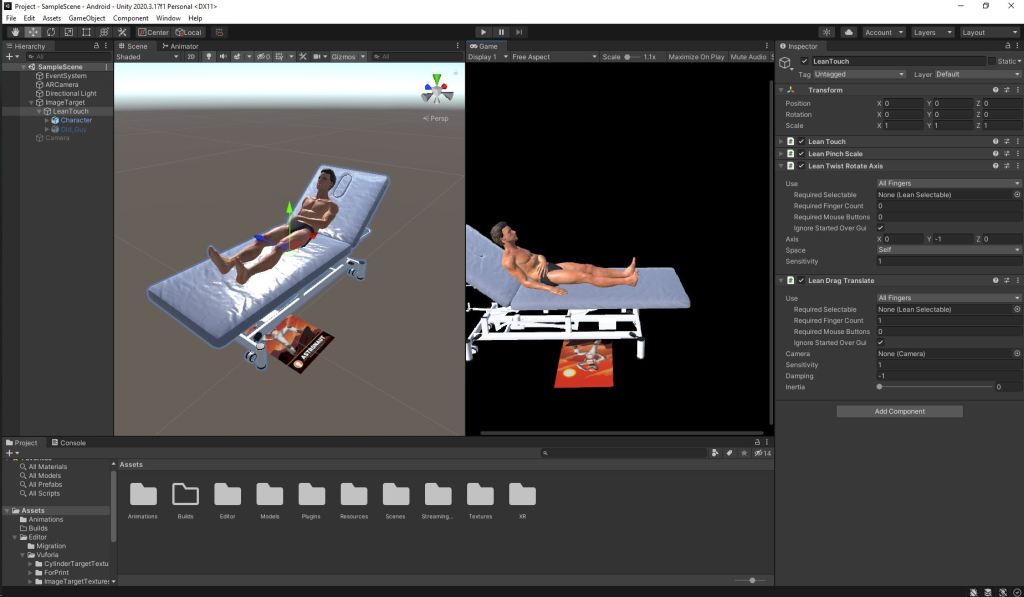Uncheck the Lean Drag Translate component
The height and width of the screenshot is (597, 1024).
(801, 281)
